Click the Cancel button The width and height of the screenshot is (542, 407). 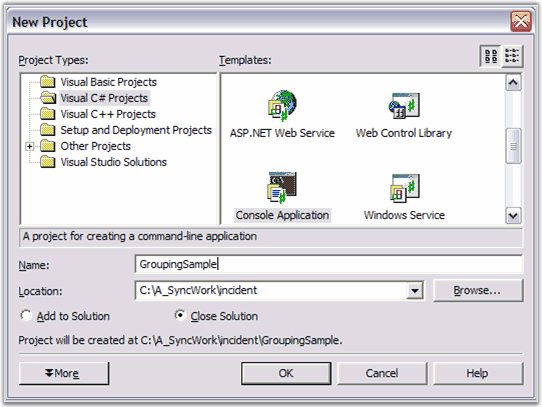click(382, 373)
